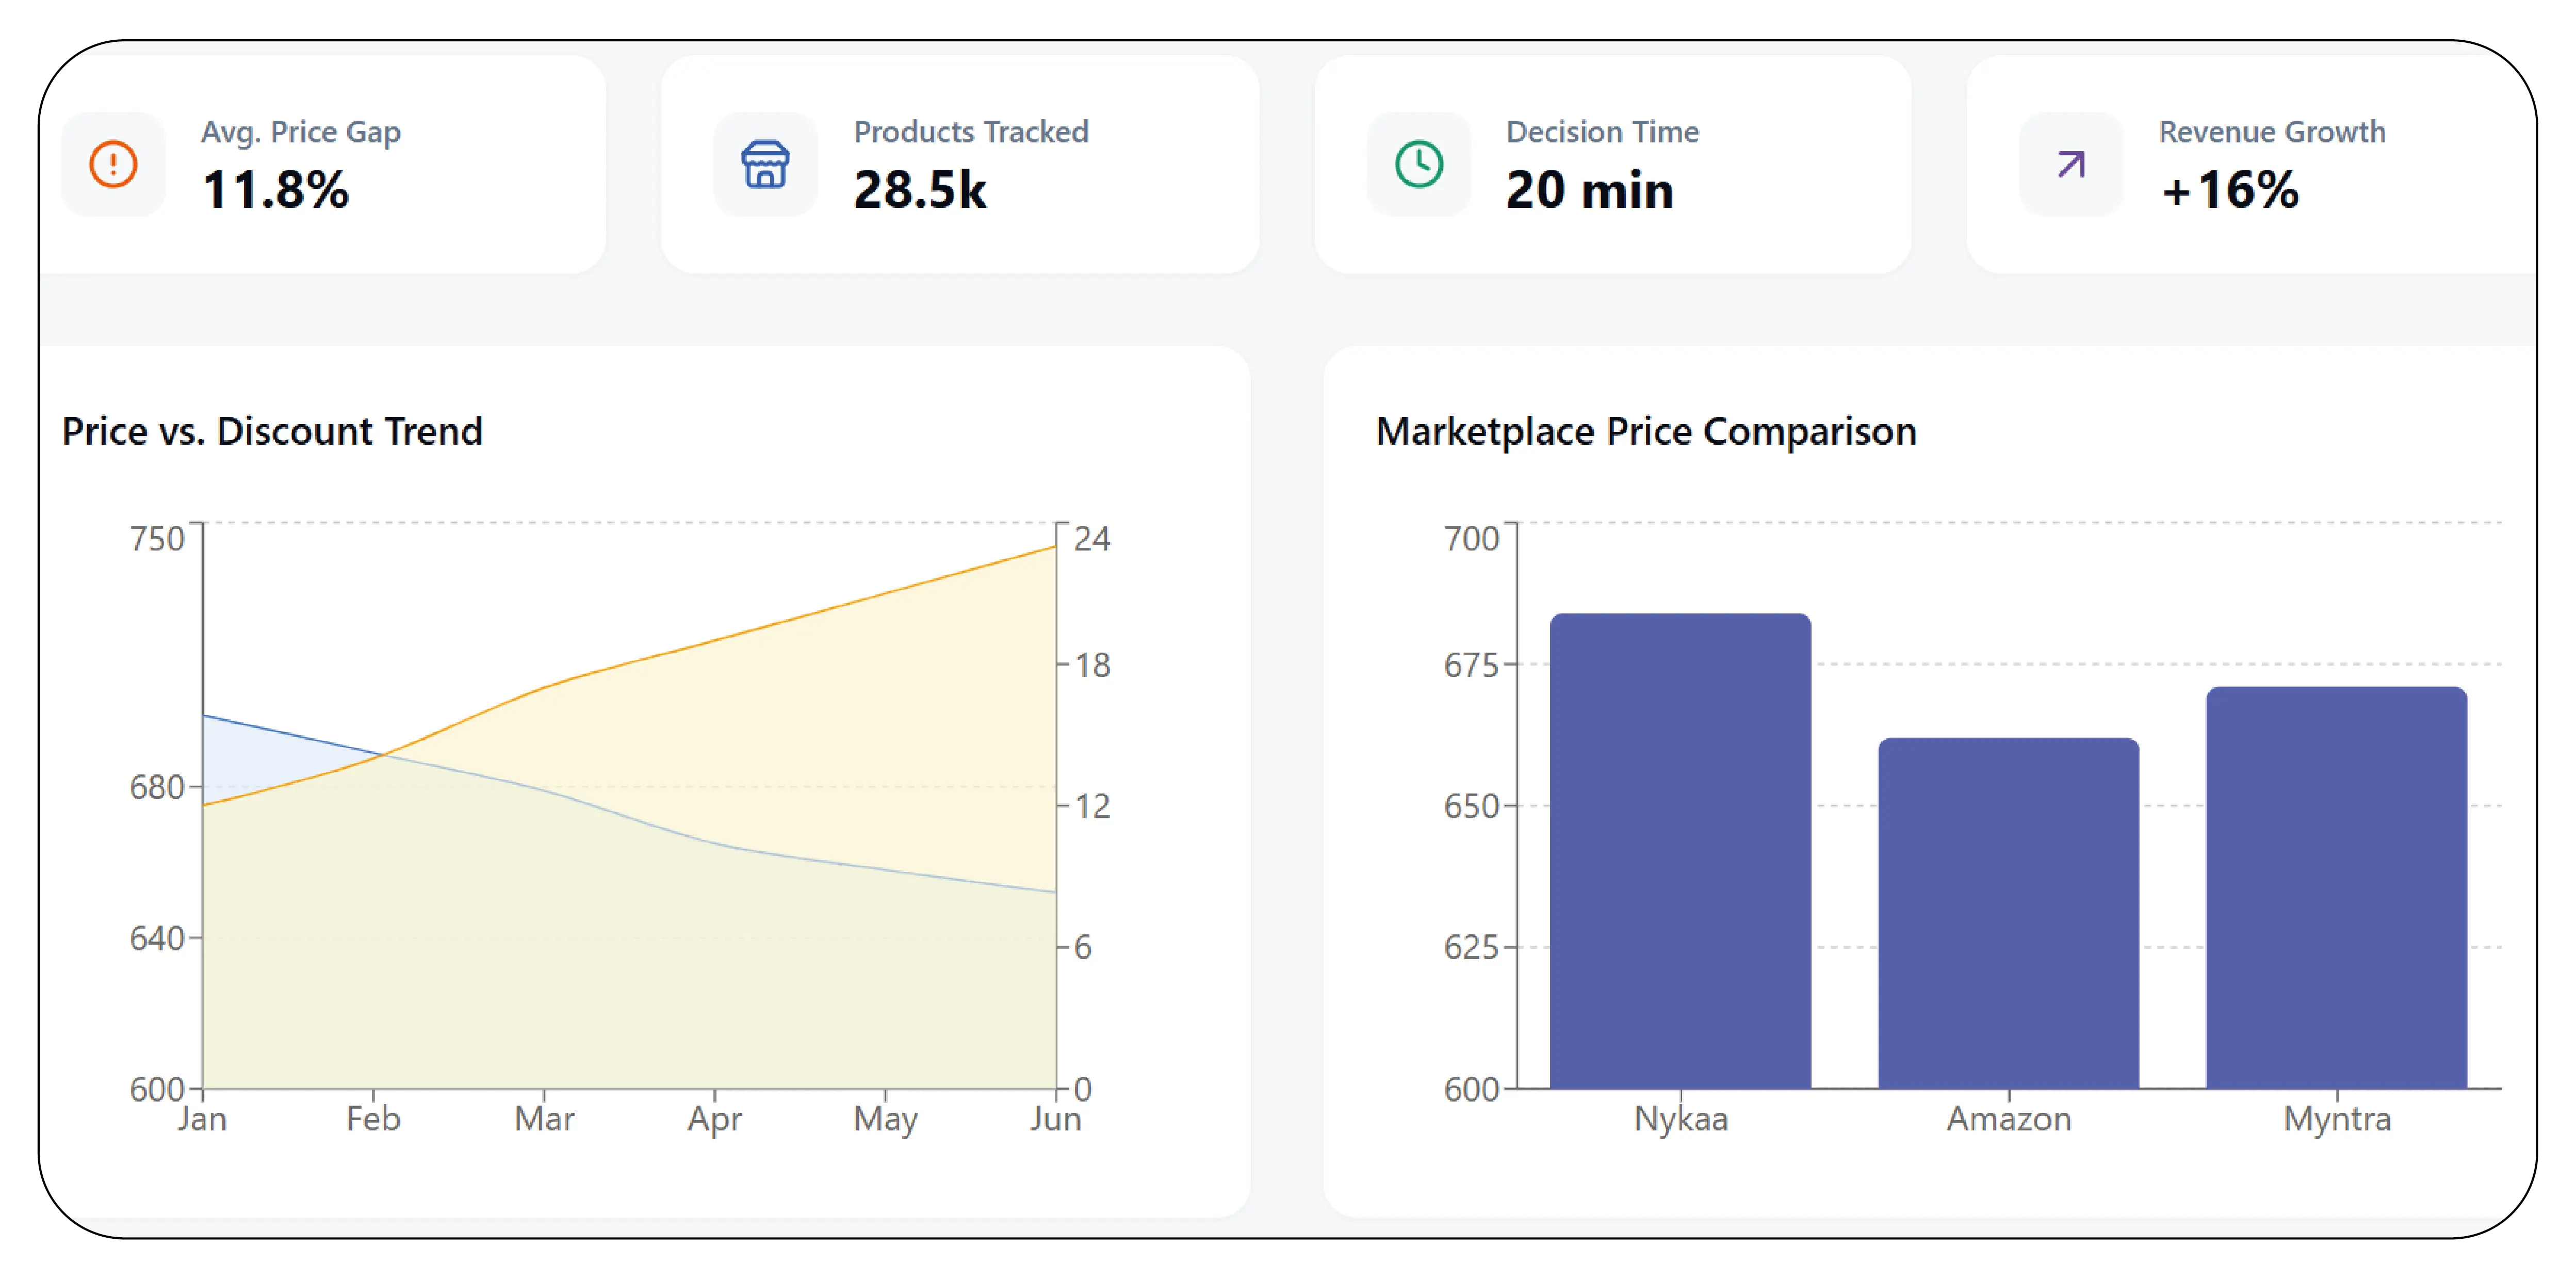Click the Jan label on the trend chart

203,1119
